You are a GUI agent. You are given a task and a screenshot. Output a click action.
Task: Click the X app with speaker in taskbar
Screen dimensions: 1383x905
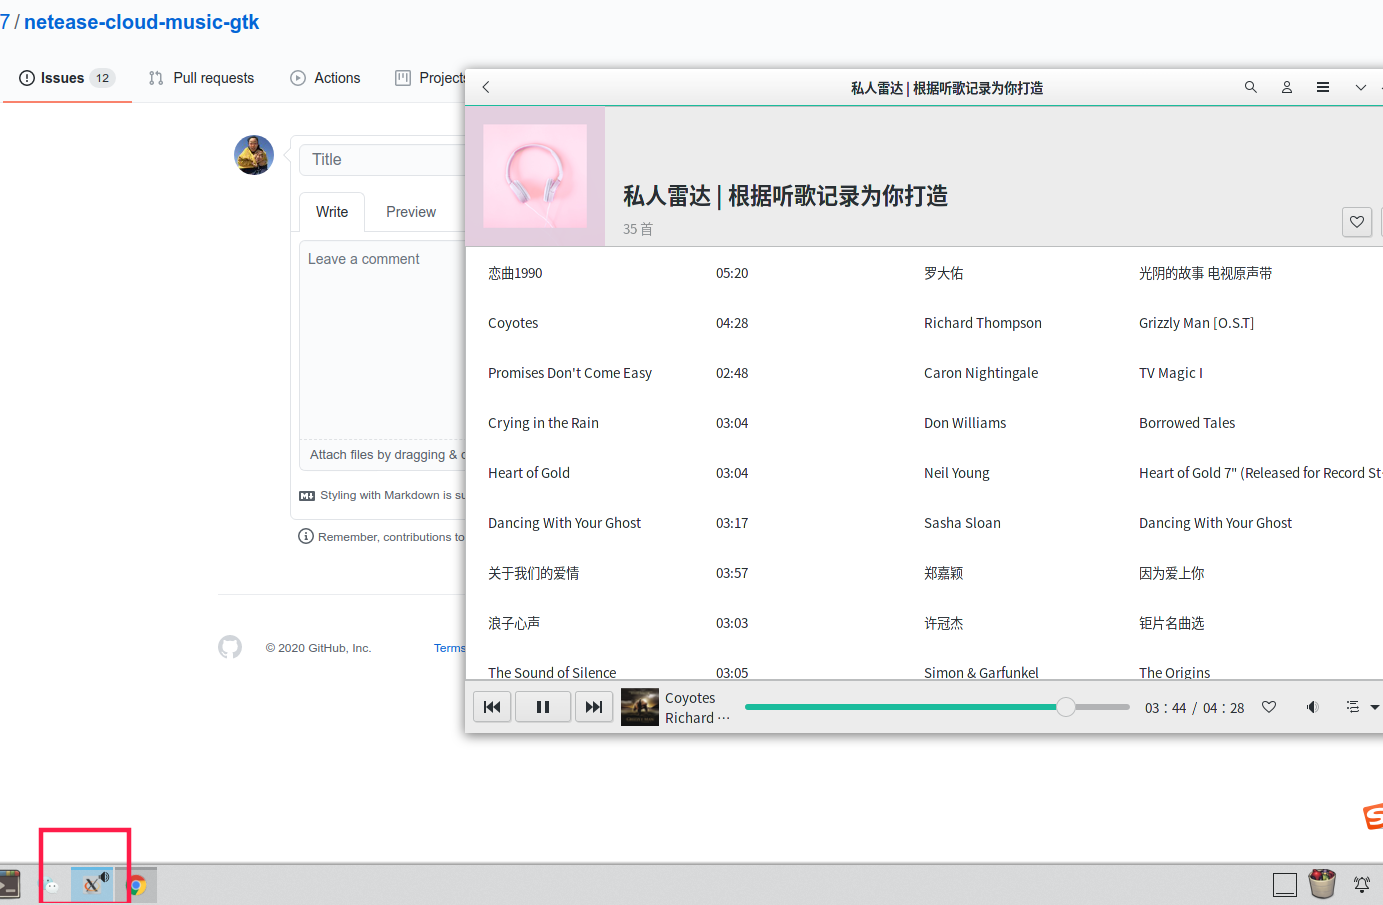coord(92,884)
